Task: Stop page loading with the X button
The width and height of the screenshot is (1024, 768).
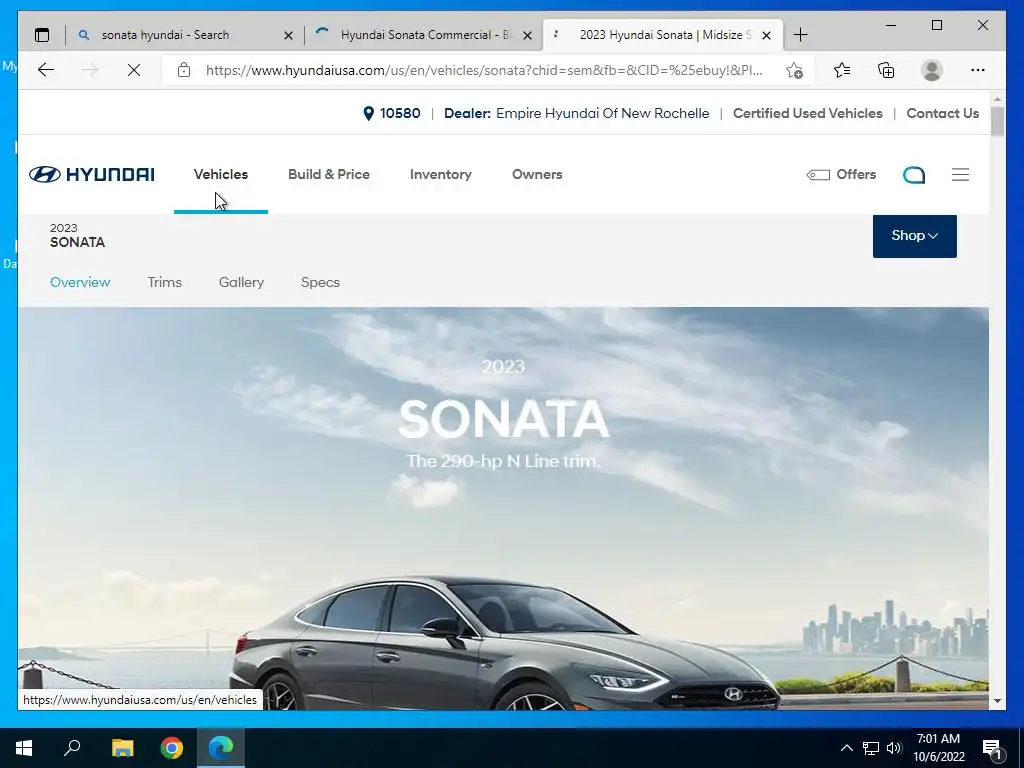Action: tap(134, 70)
